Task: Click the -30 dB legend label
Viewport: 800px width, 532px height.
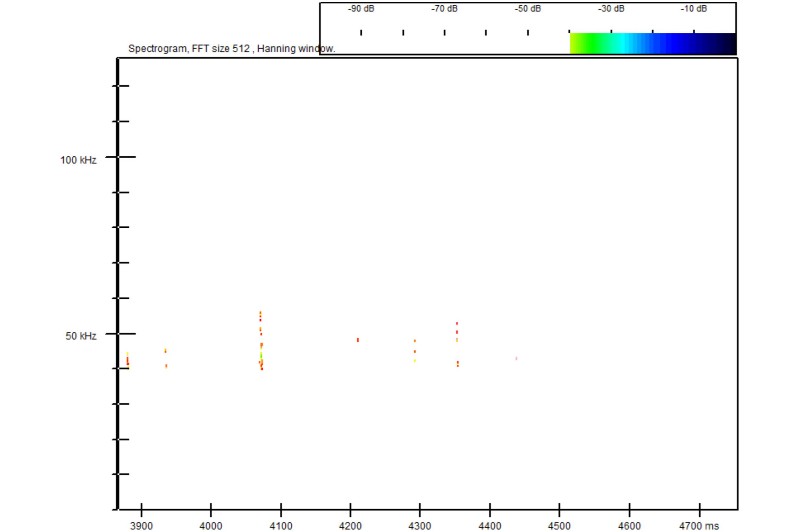Action: click(611, 9)
